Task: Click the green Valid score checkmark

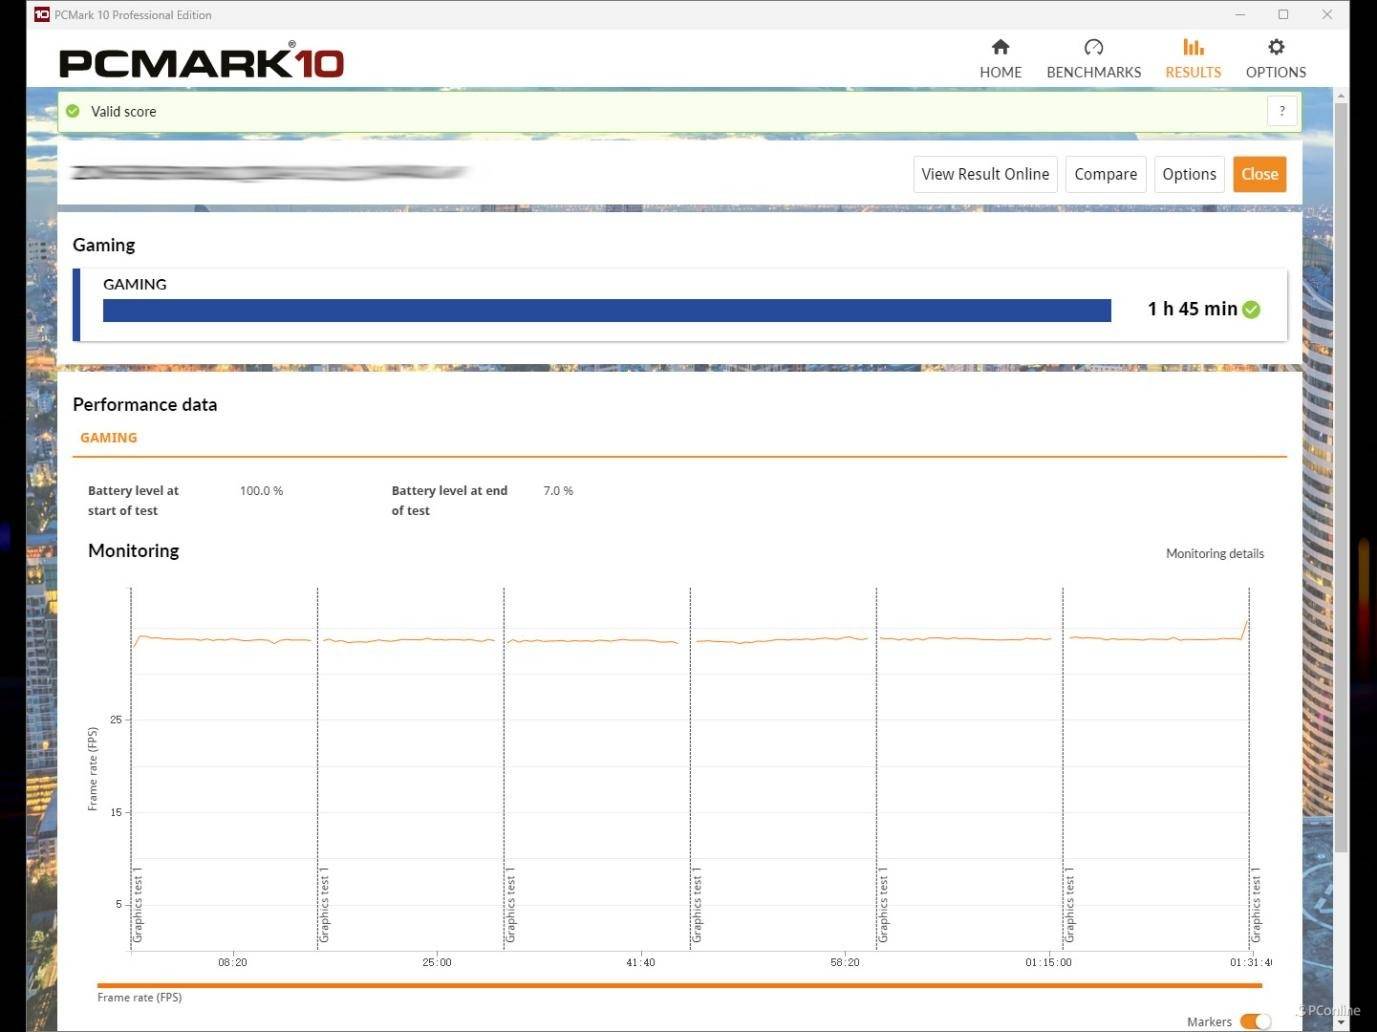Action: 73,111
